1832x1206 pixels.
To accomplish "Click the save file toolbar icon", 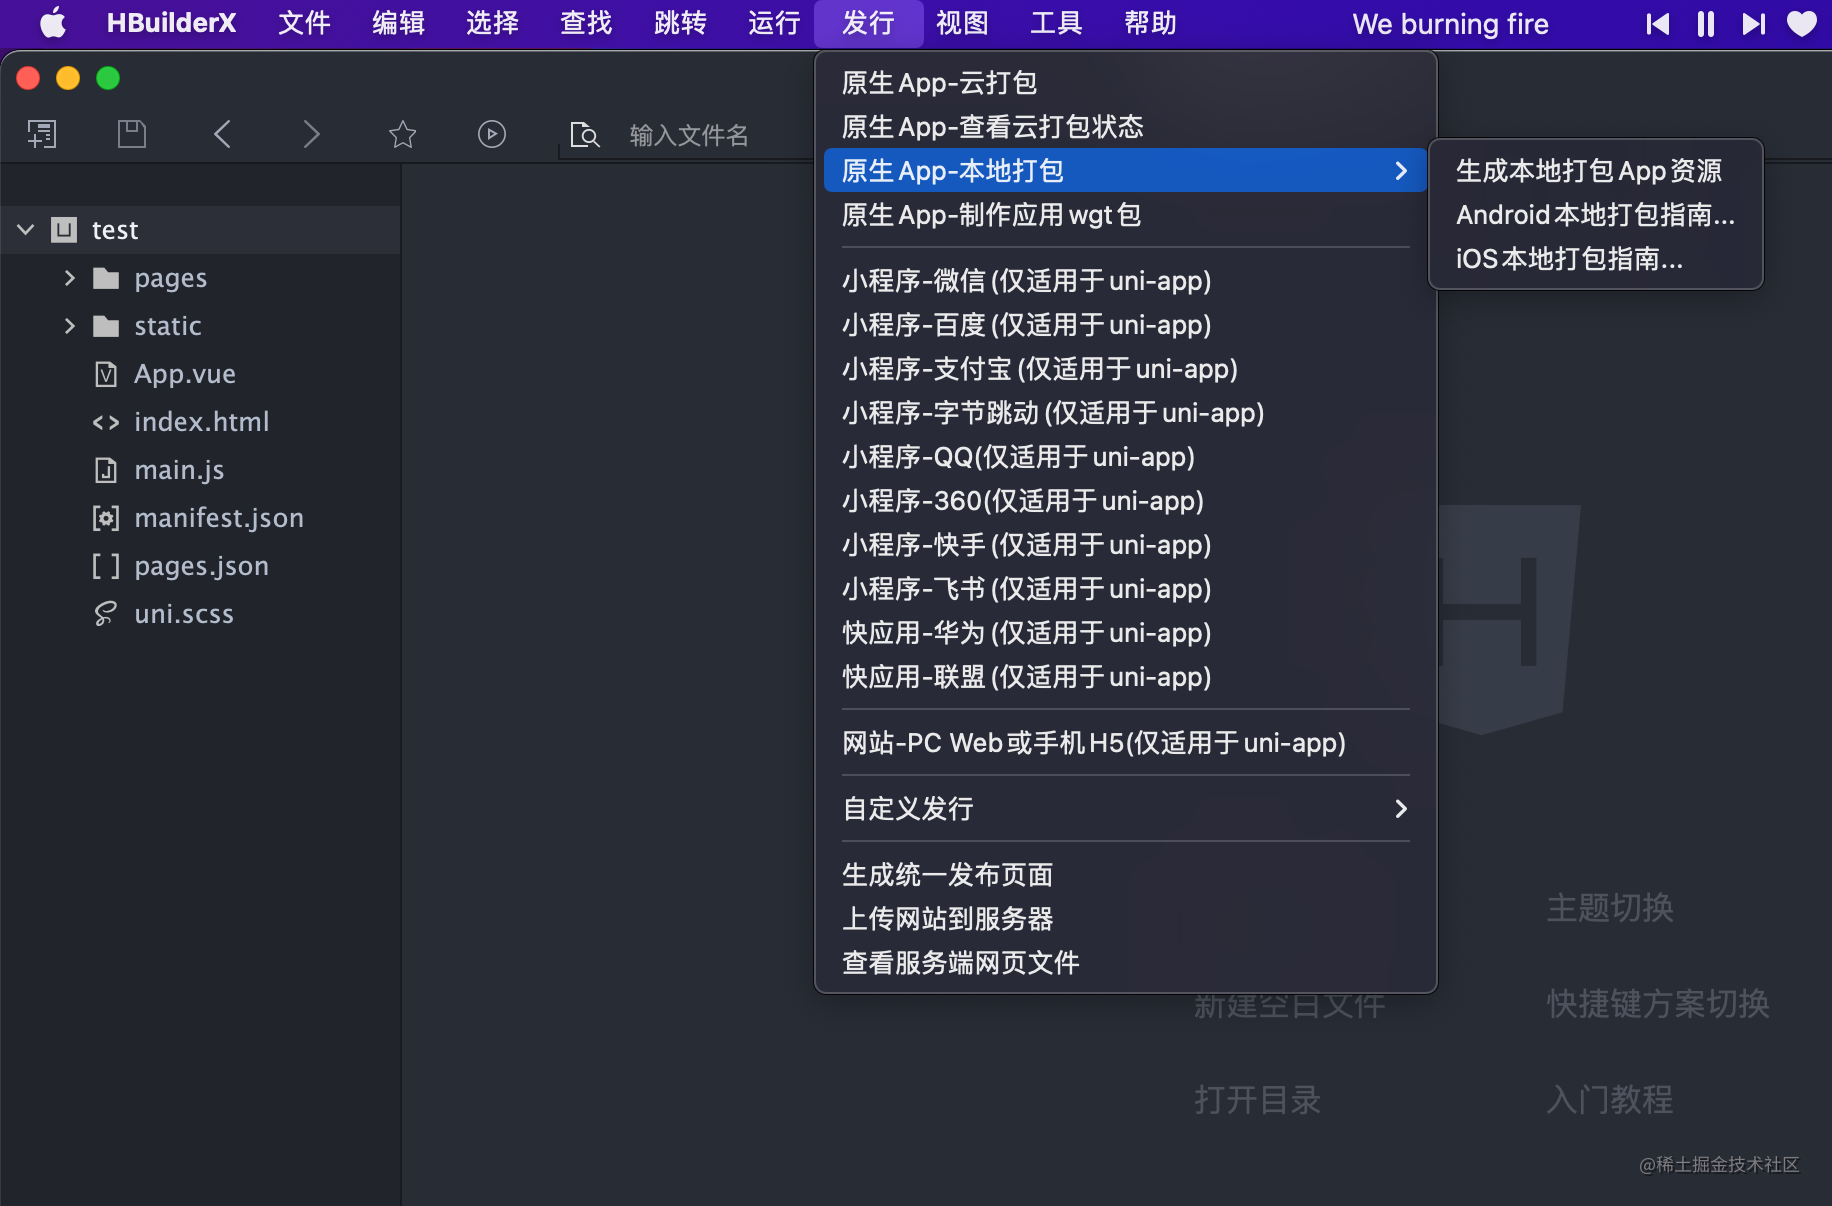I will (132, 134).
